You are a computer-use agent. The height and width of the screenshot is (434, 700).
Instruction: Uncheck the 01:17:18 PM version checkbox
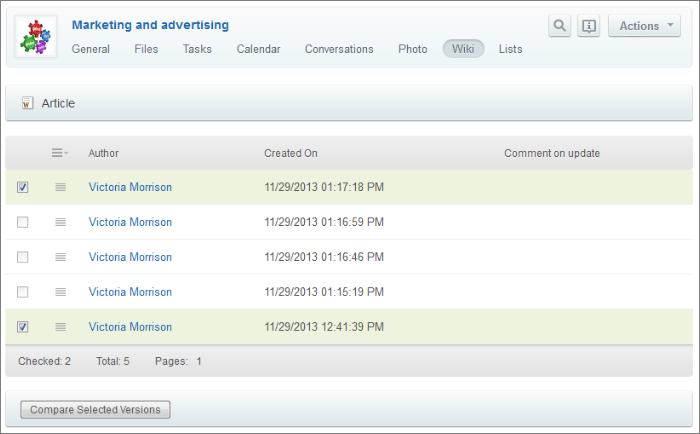pos(23,187)
